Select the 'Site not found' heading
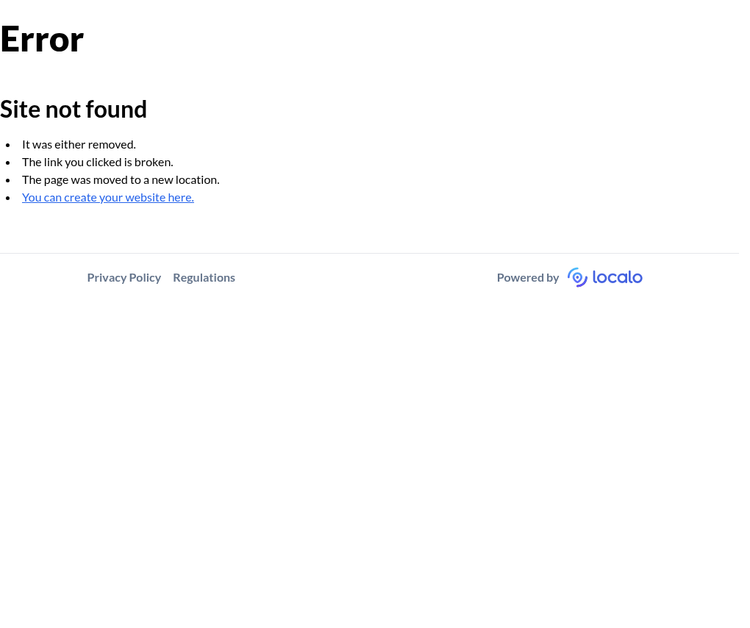Image resolution: width=750 pixels, height=628 pixels. [x=73, y=109]
